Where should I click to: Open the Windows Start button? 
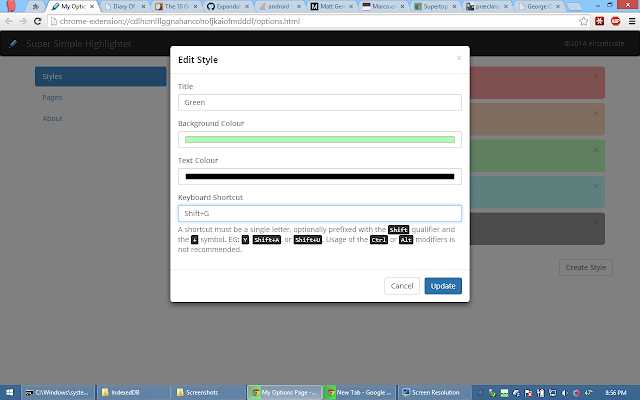tap(9, 392)
